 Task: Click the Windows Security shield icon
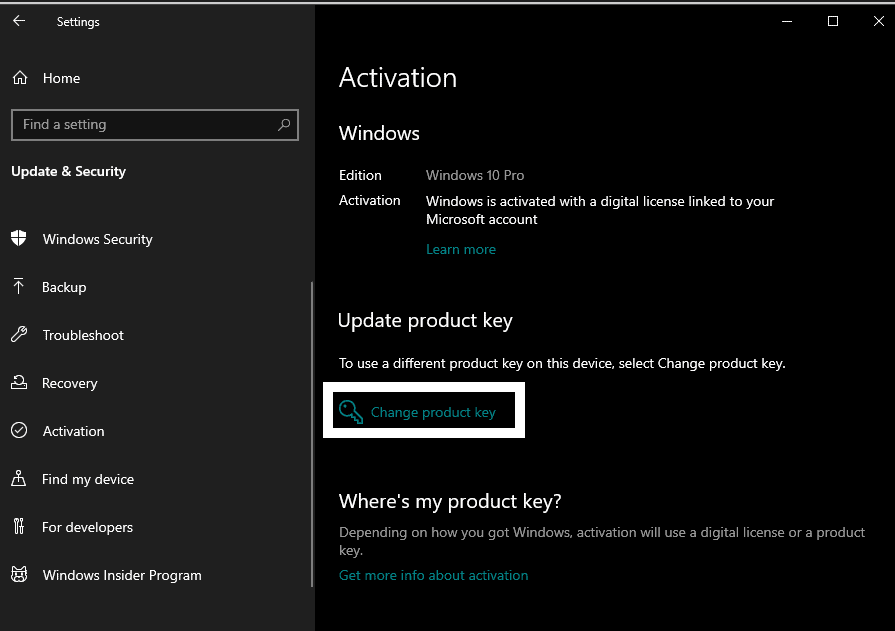[19, 238]
